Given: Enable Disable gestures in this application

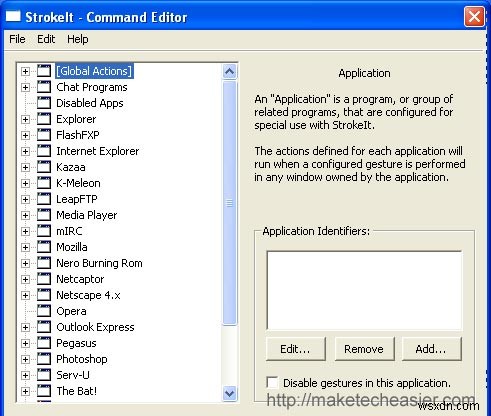Looking at the screenshot, I should (x=272, y=383).
